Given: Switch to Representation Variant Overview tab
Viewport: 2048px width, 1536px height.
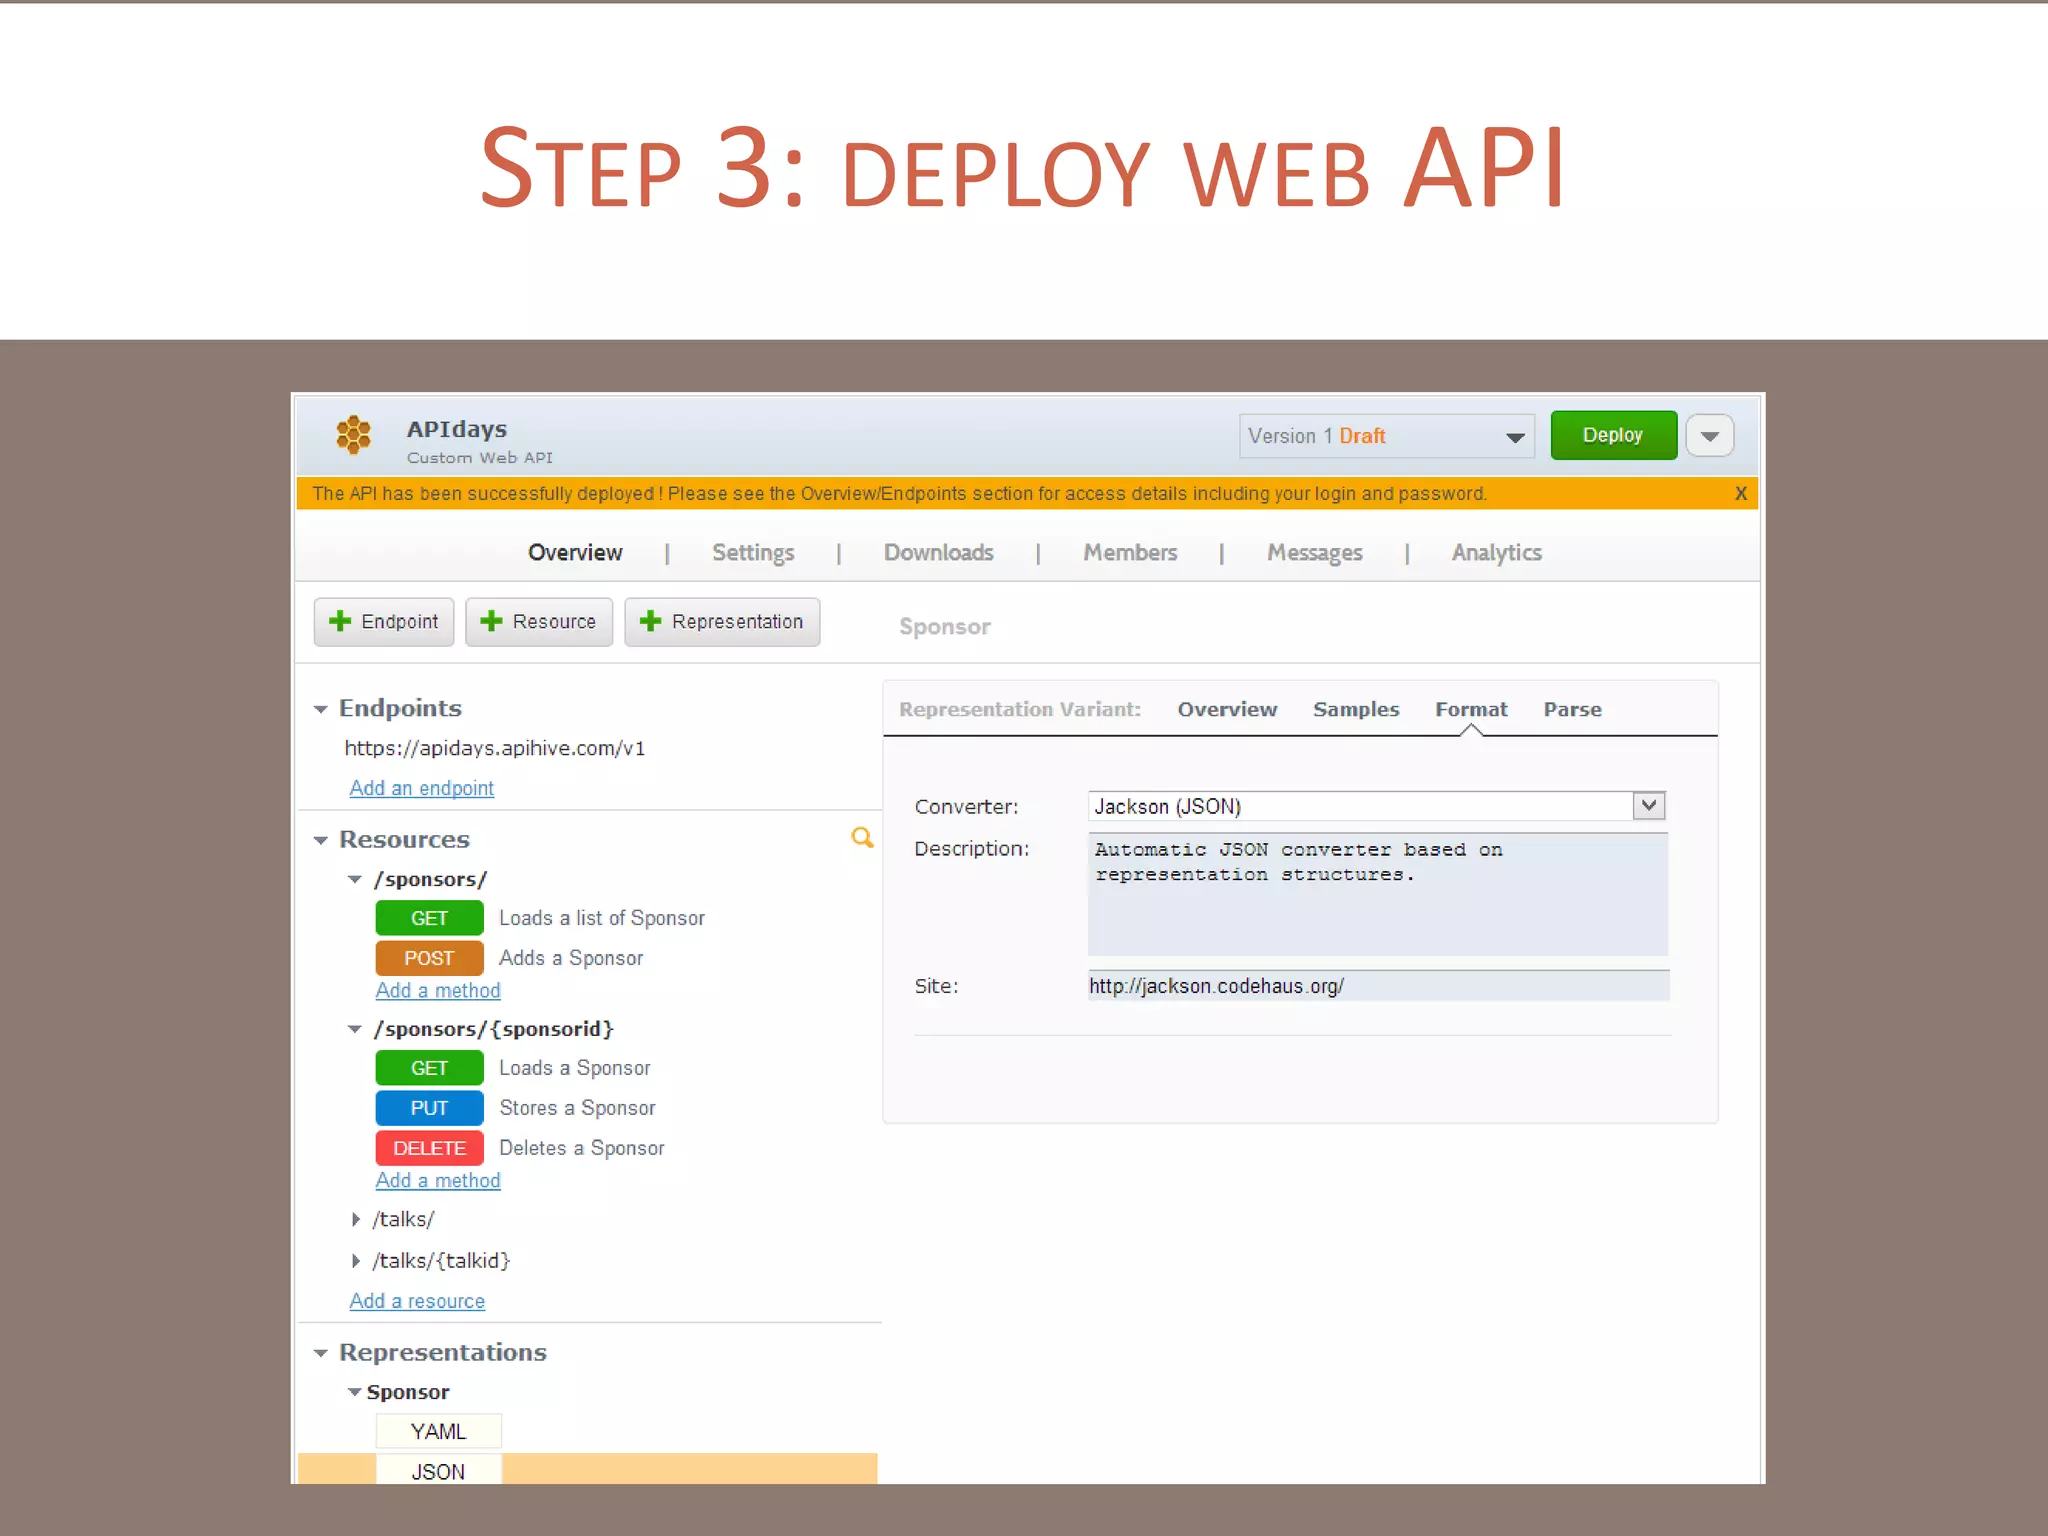Looking at the screenshot, I should [x=1227, y=709].
